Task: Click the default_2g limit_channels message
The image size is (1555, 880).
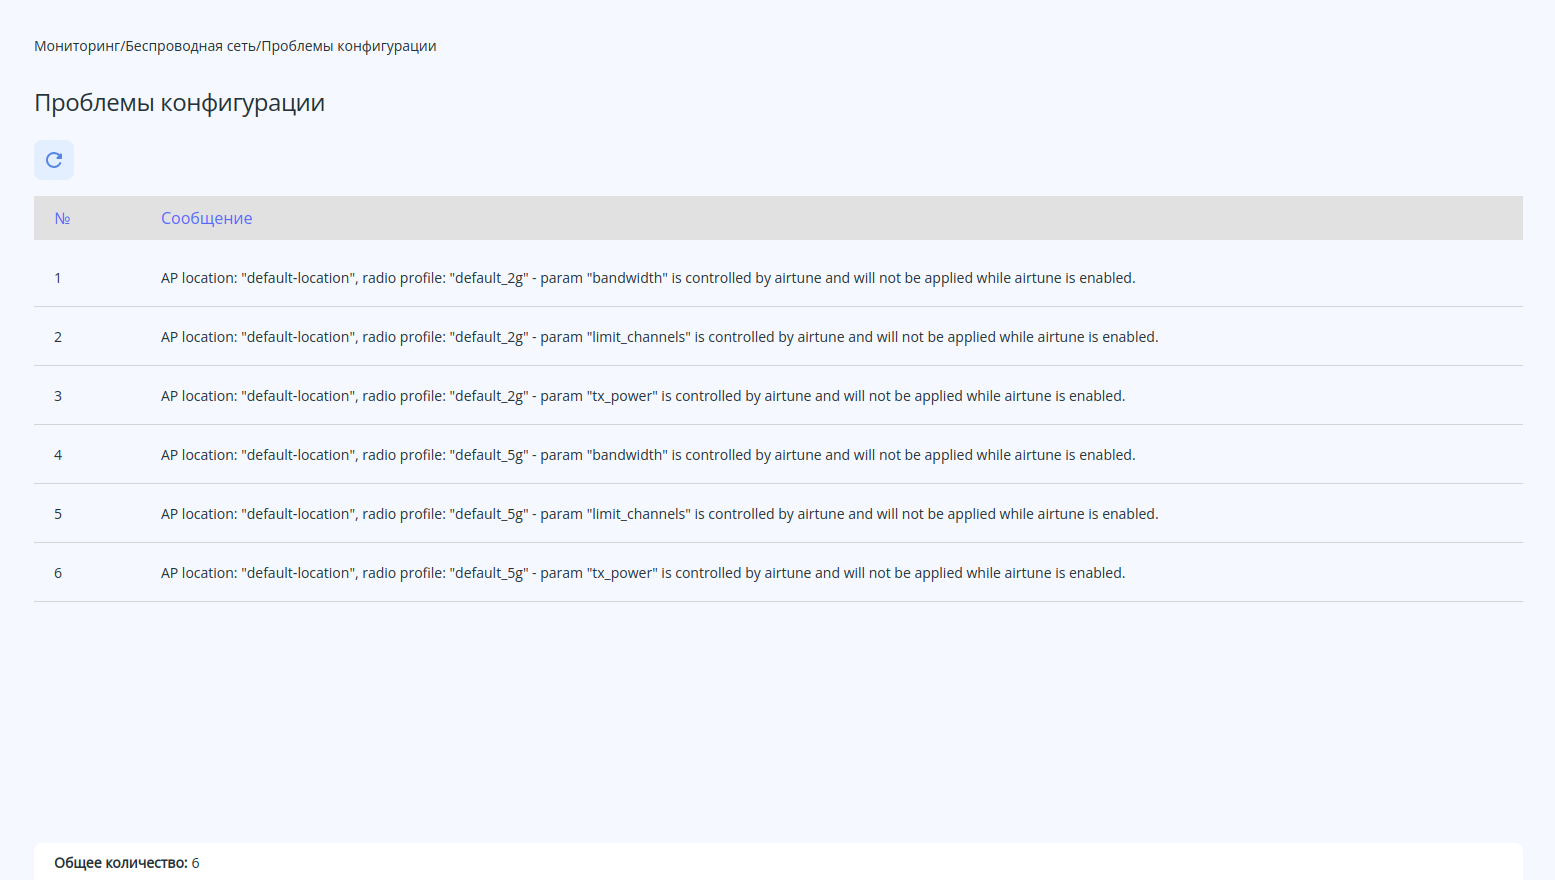Action: [x=659, y=337]
